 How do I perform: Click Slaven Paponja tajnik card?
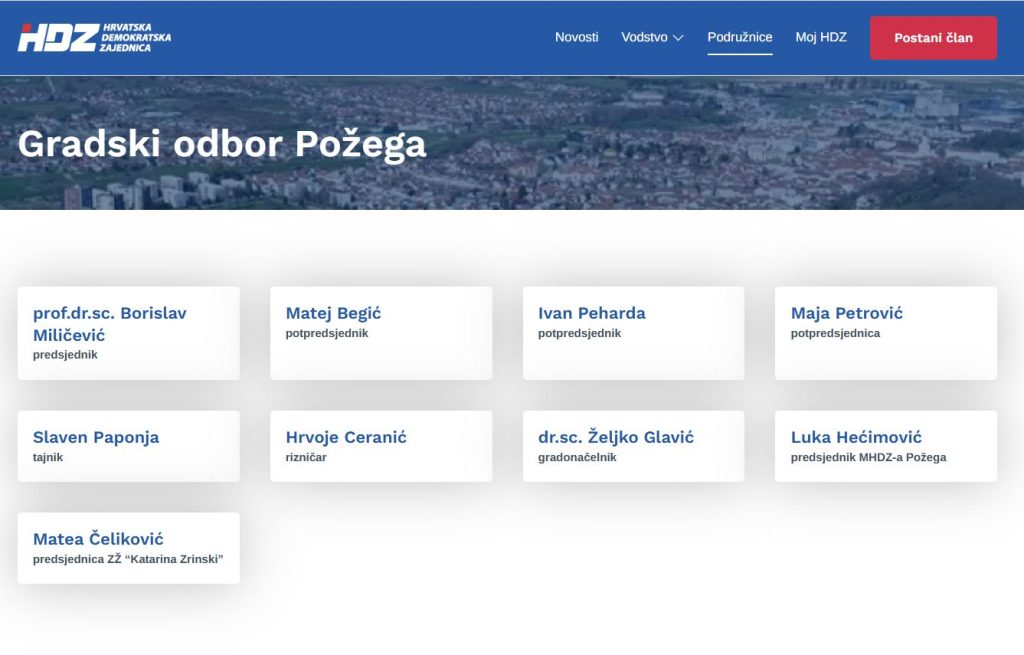click(129, 446)
